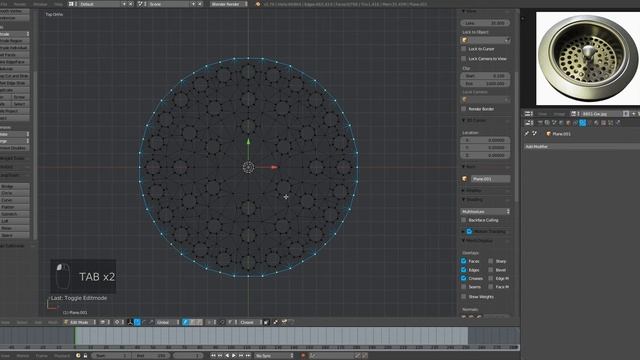This screenshot has height=360, width=640.
Task: Click the Clip End value slider
Action: point(485,83)
